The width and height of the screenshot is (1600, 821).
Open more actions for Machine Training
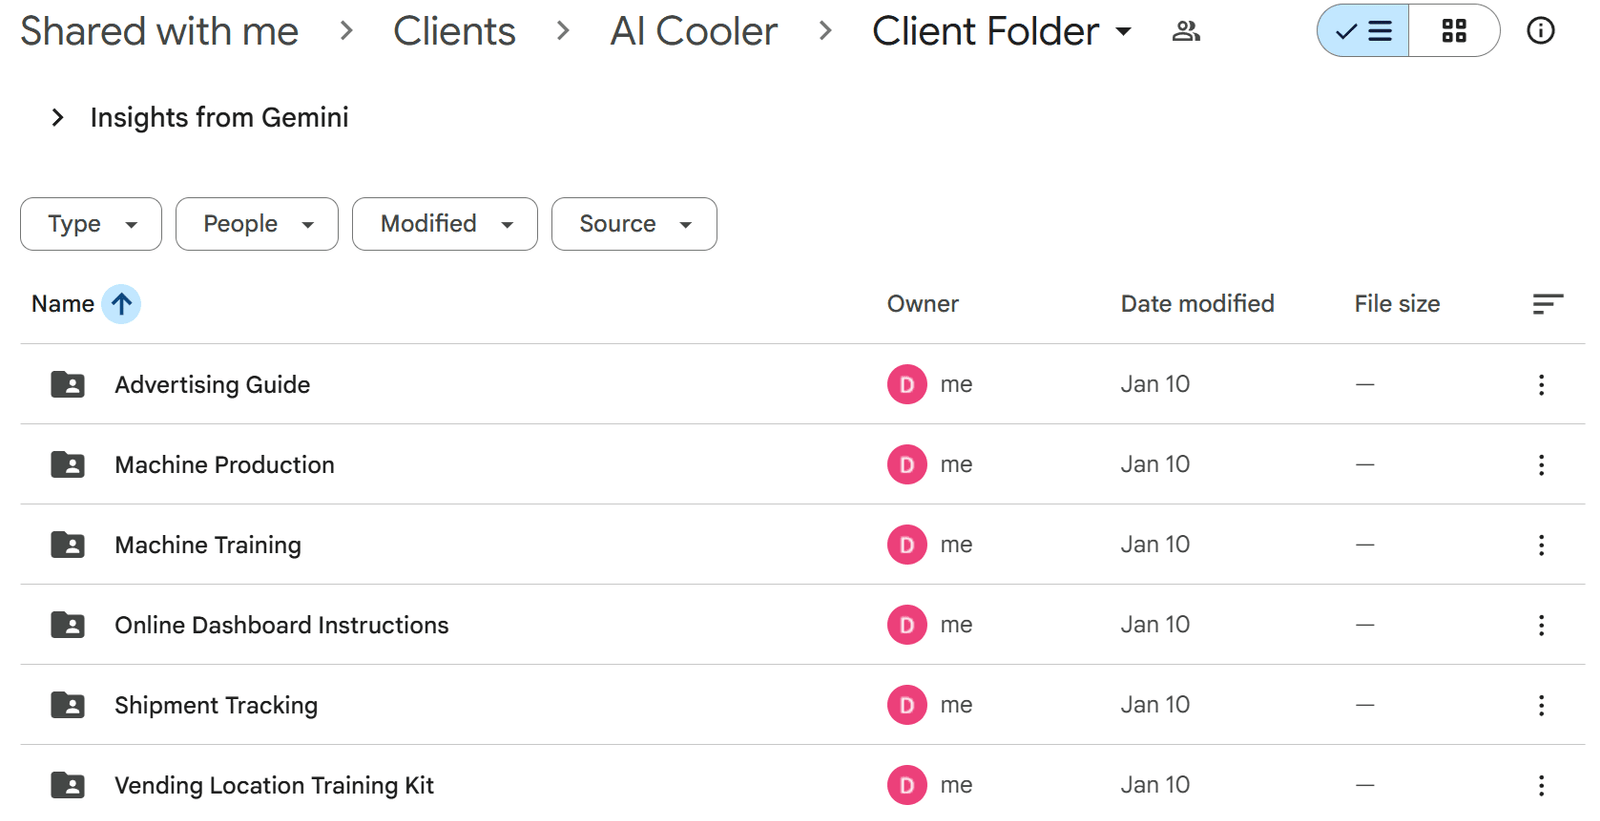click(1541, 545)
